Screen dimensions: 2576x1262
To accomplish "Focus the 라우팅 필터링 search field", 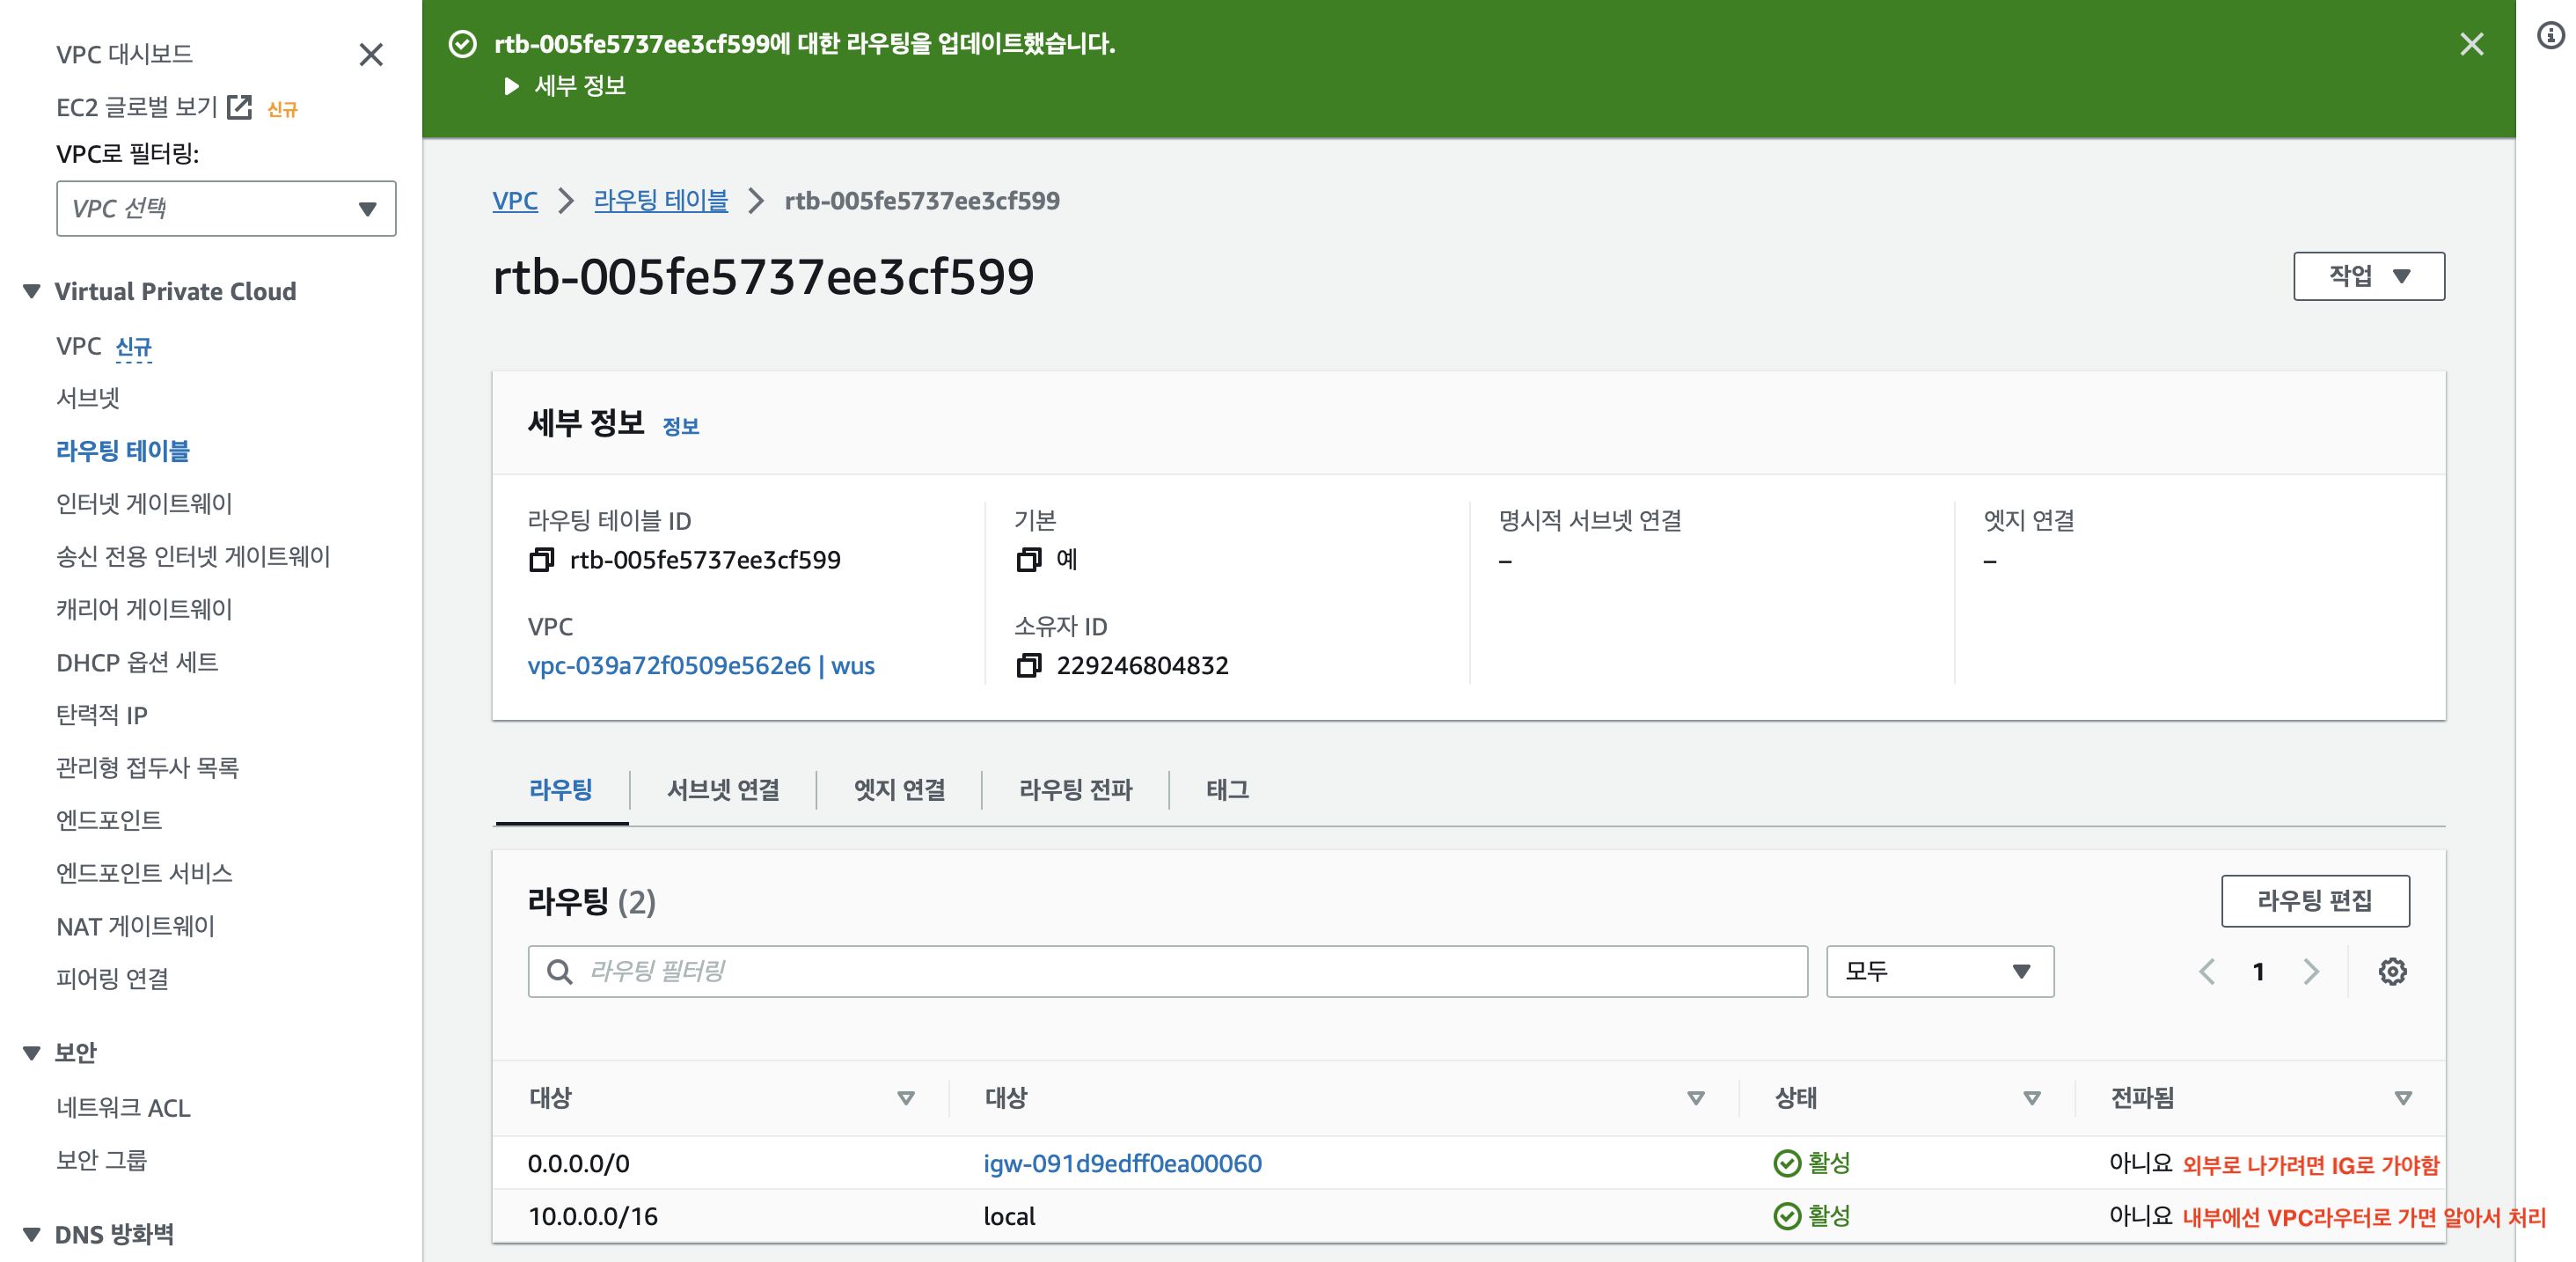I will (1167, 971).
